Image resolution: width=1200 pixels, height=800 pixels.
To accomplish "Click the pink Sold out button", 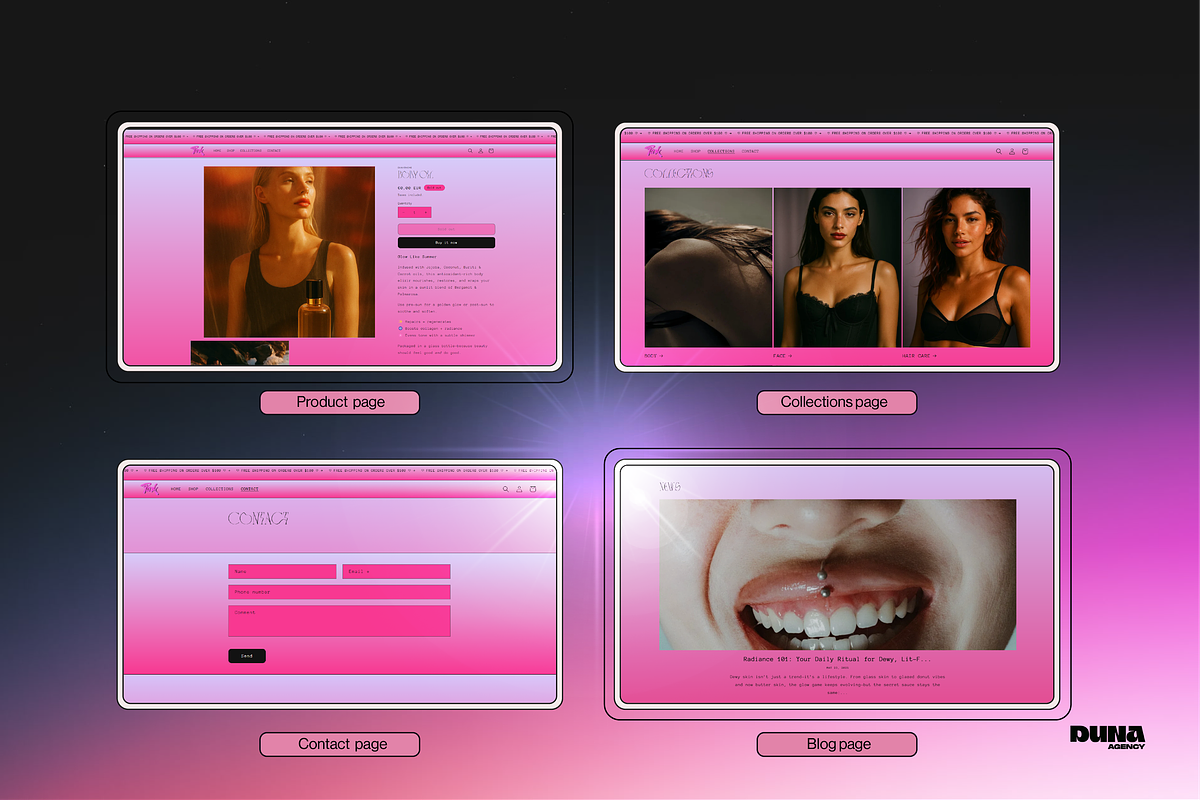I will coord(446,229).
